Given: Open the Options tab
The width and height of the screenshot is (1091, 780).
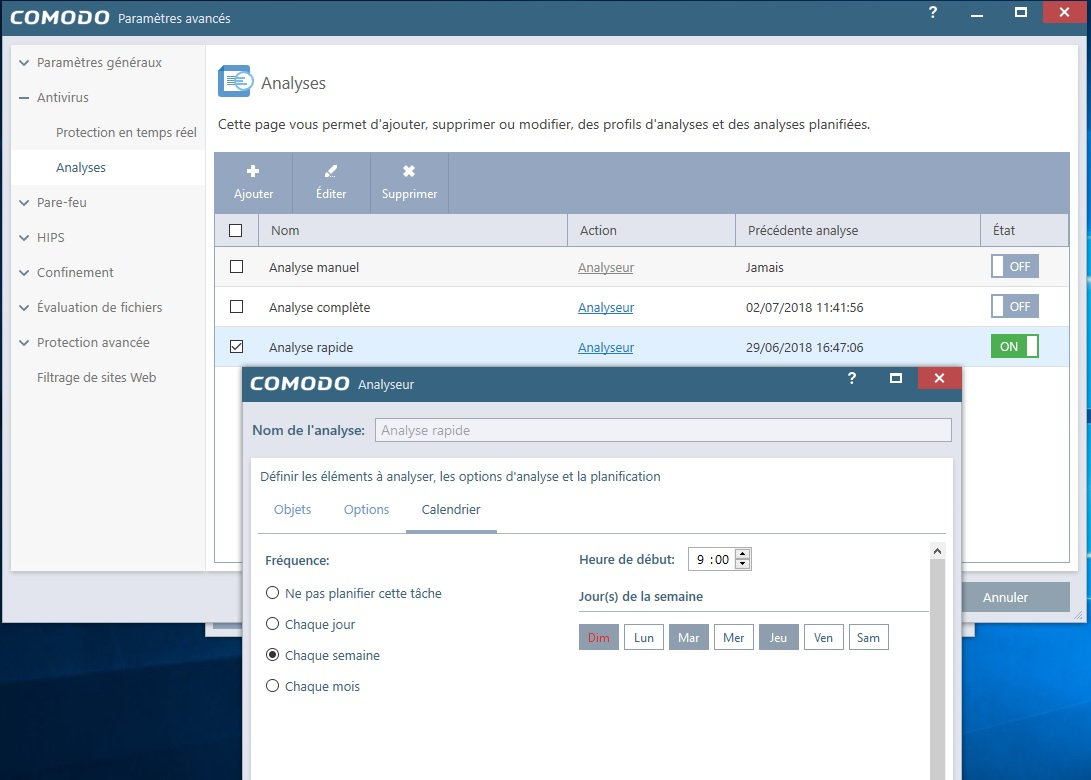Looking at the screenshot, I should [366, 509].
